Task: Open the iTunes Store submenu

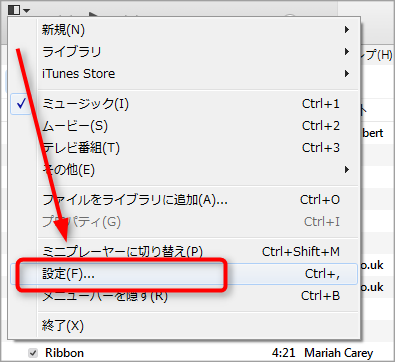Action: (x=184, y=74)
